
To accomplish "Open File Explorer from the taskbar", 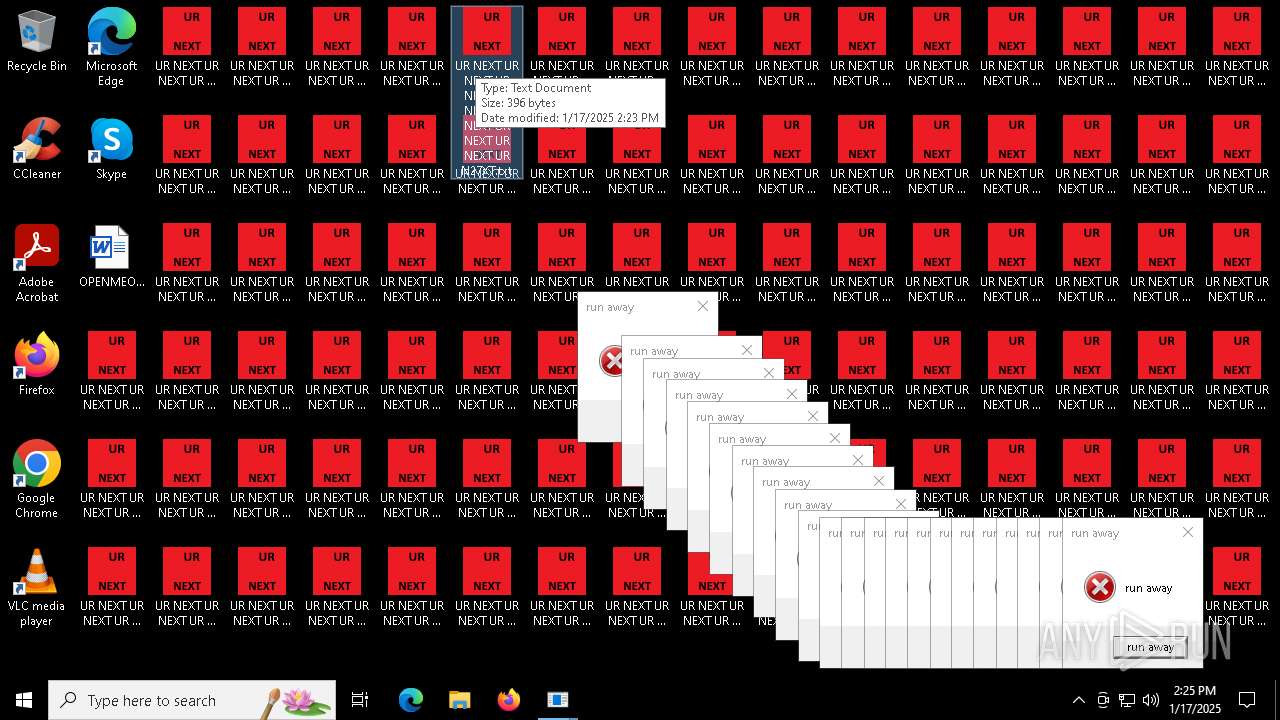I will (x=459, y=700).
